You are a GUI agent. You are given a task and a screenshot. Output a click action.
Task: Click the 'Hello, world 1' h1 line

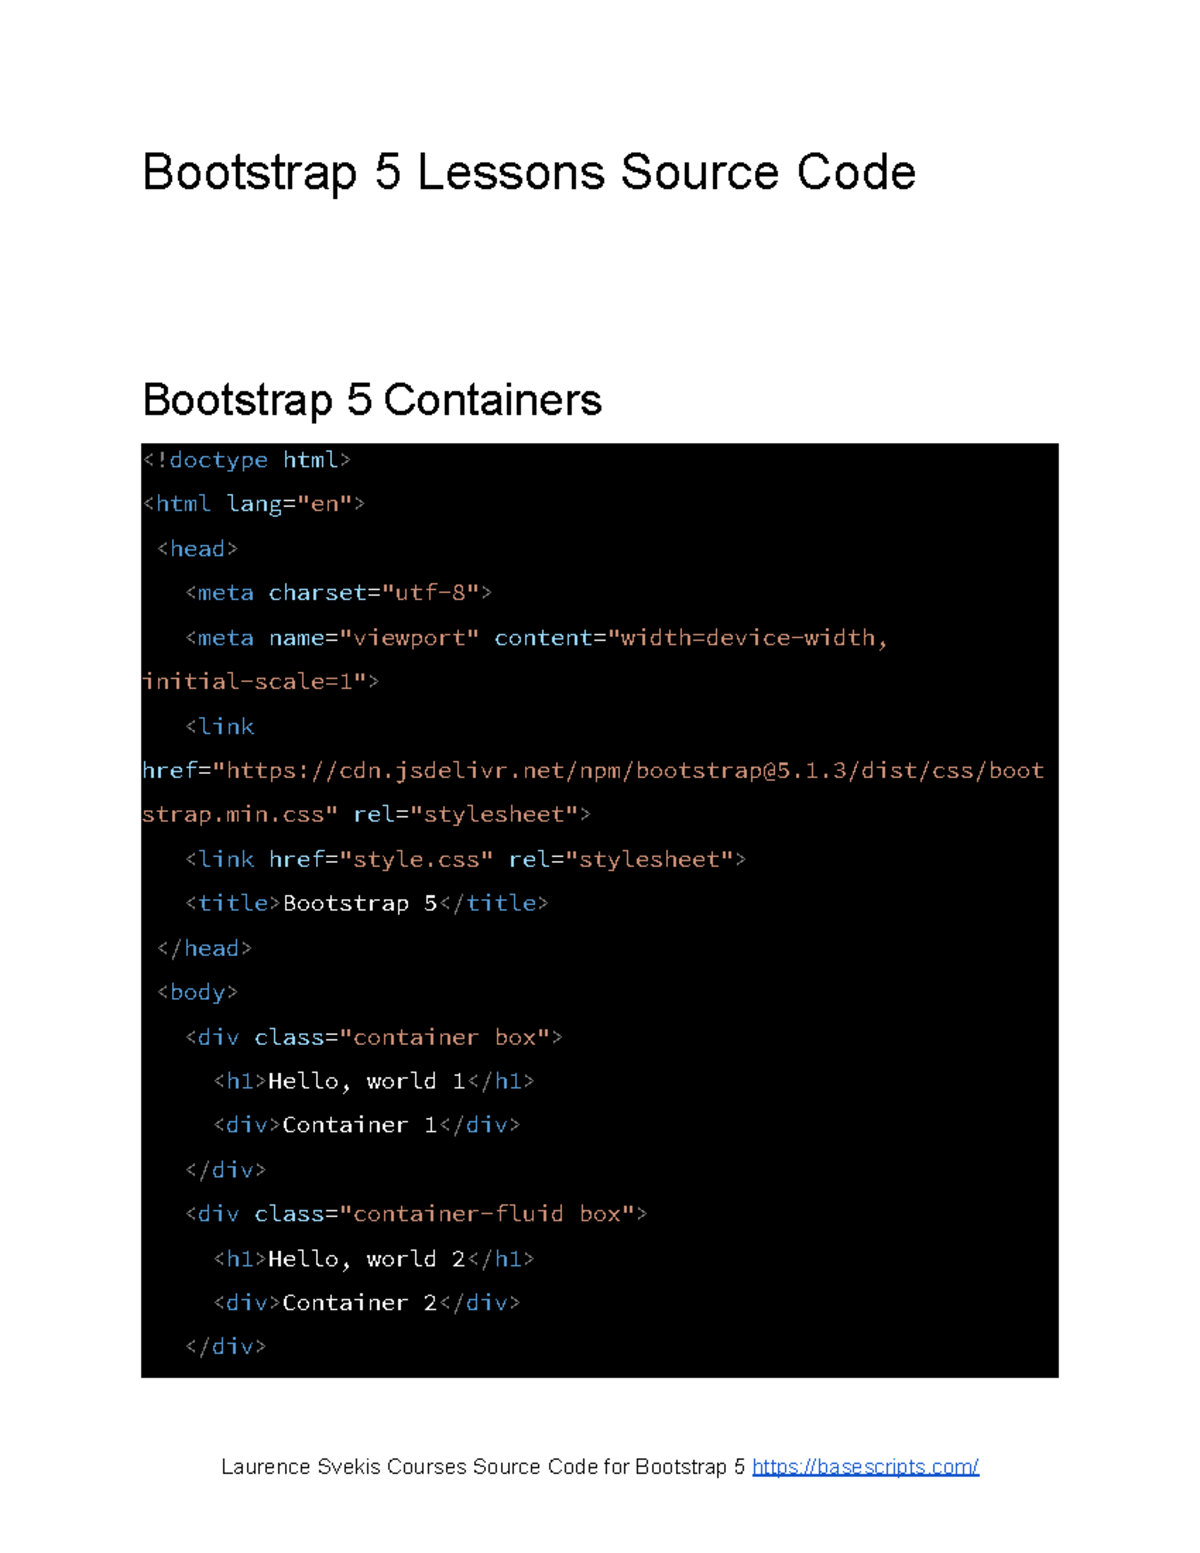point(373,1081)
